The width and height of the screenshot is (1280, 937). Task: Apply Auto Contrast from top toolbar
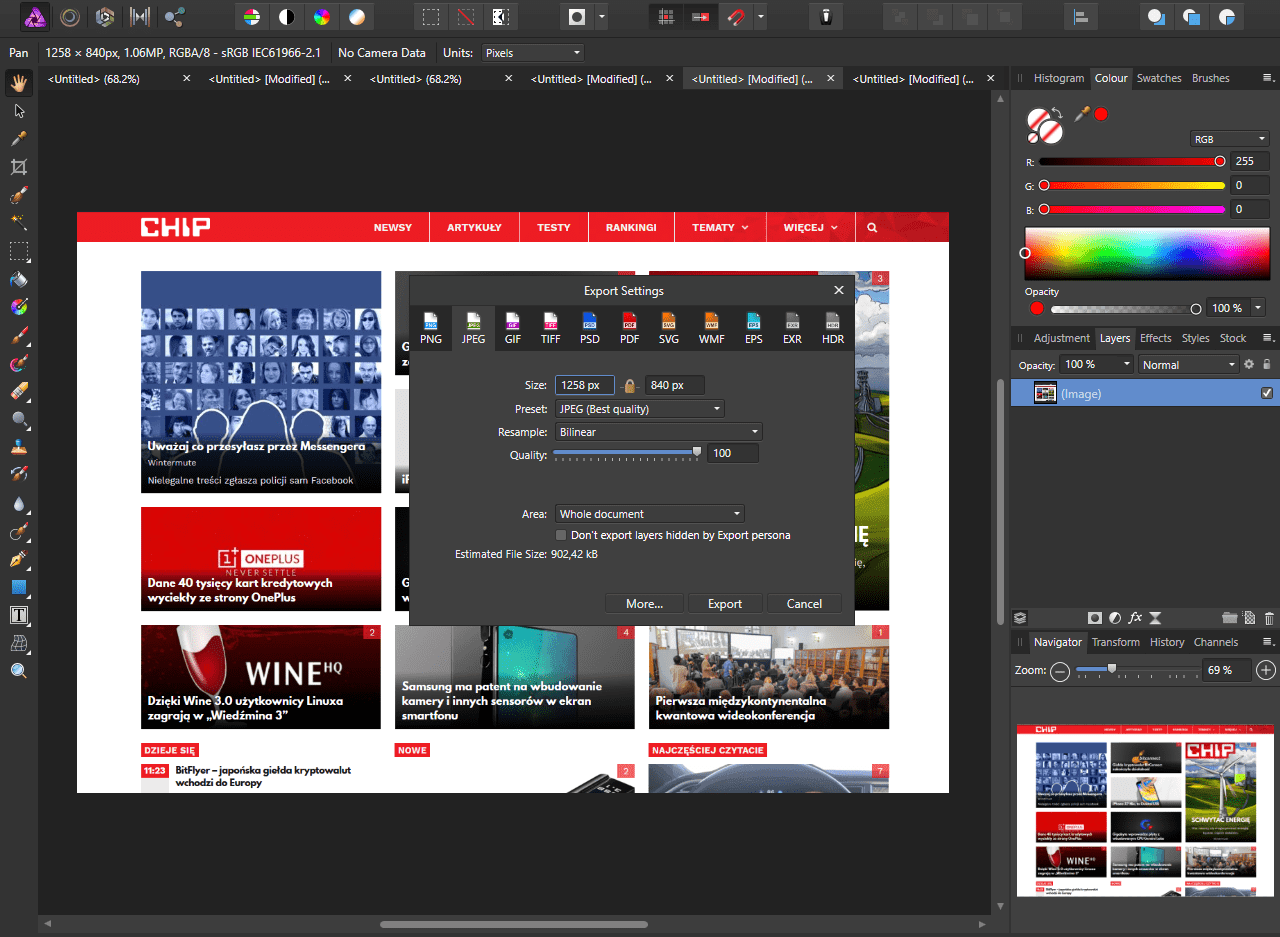287,17
